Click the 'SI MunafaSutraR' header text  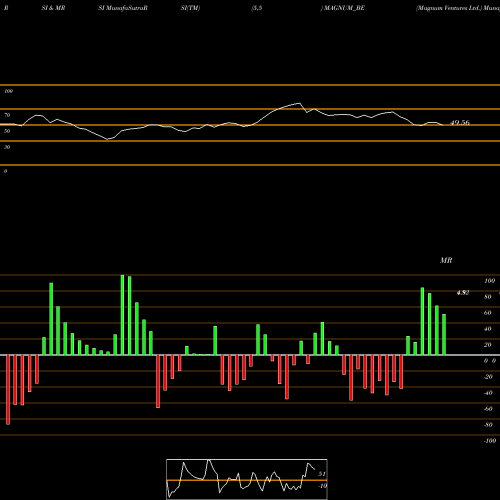[x=123, y=8]
